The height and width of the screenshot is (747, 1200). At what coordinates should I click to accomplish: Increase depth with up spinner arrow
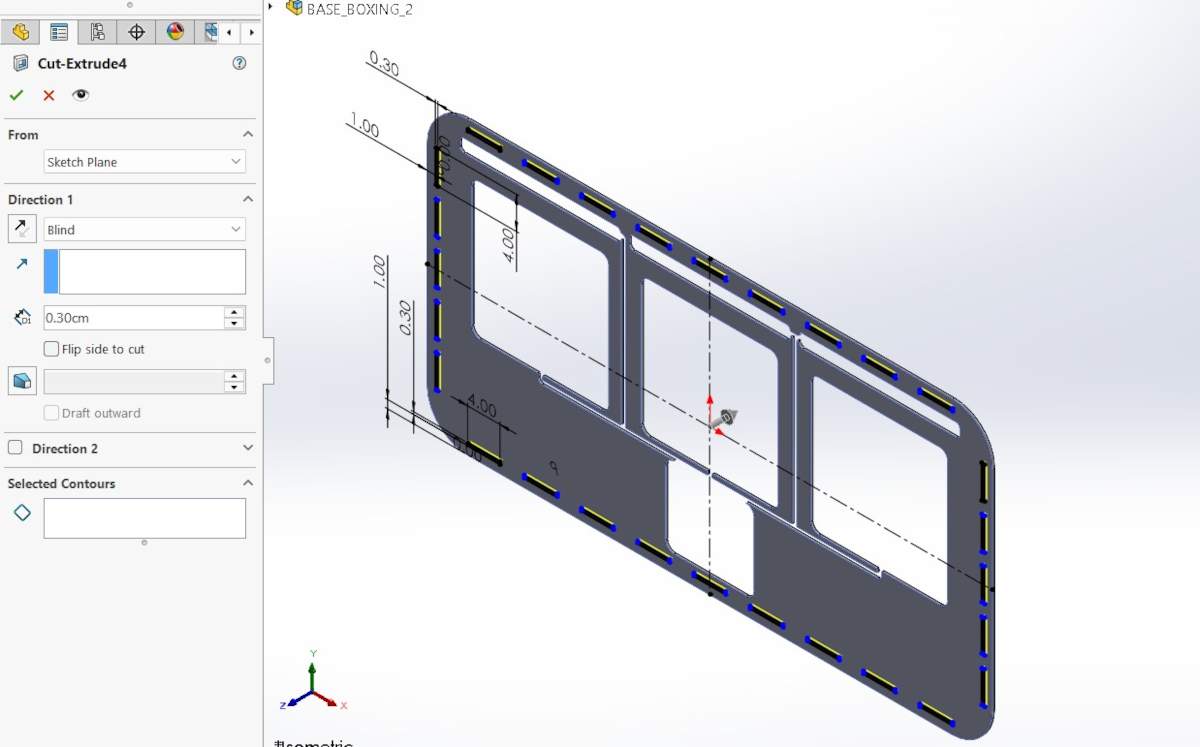[235, 312]
